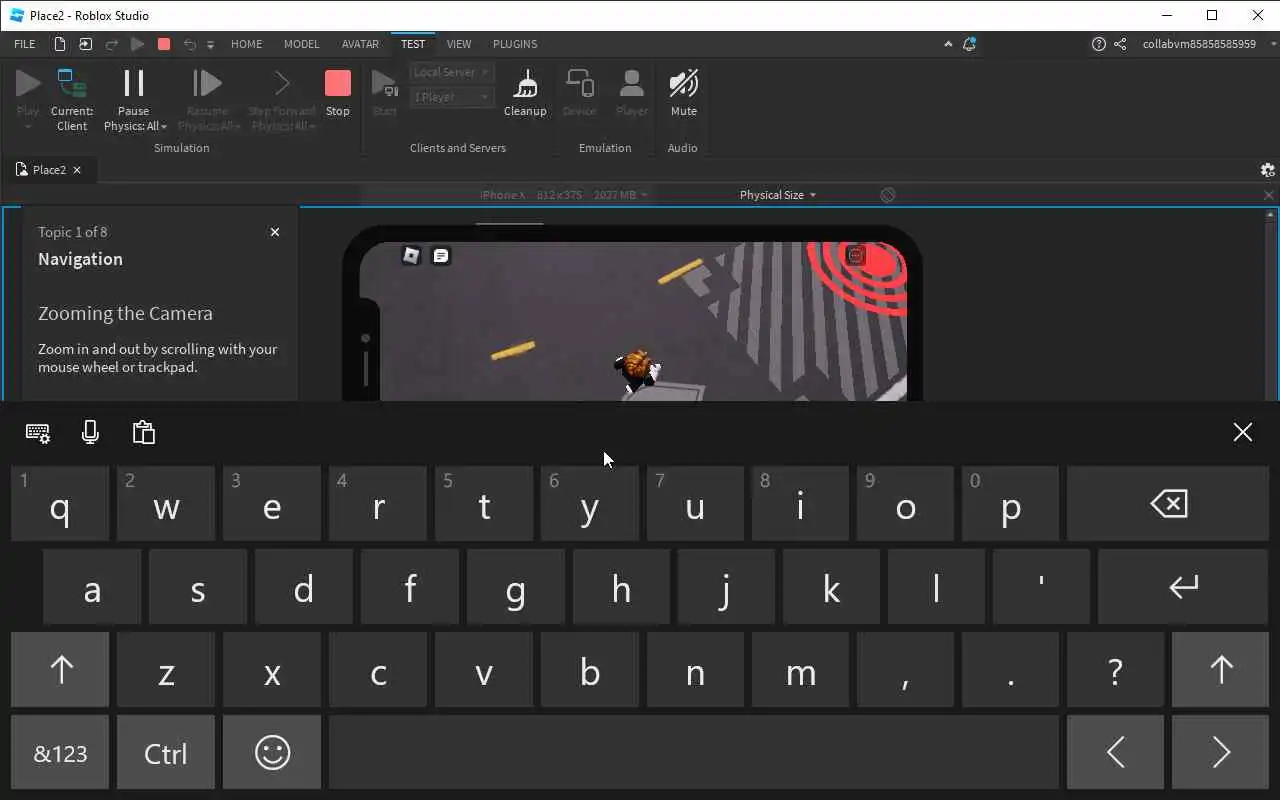Open the help question mark icon
Image resolution: width=1280 pixels, height=800 pixels.
(x=1099, y=44)
